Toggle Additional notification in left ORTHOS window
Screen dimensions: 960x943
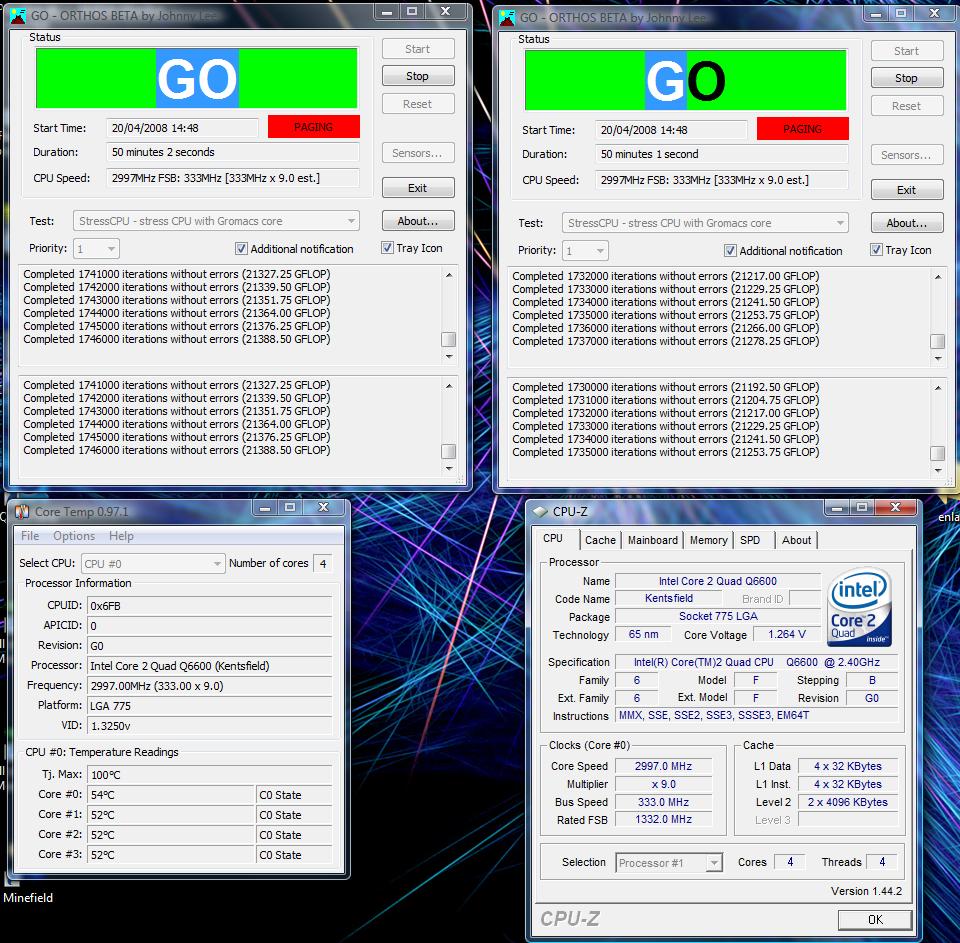(241, 249)
